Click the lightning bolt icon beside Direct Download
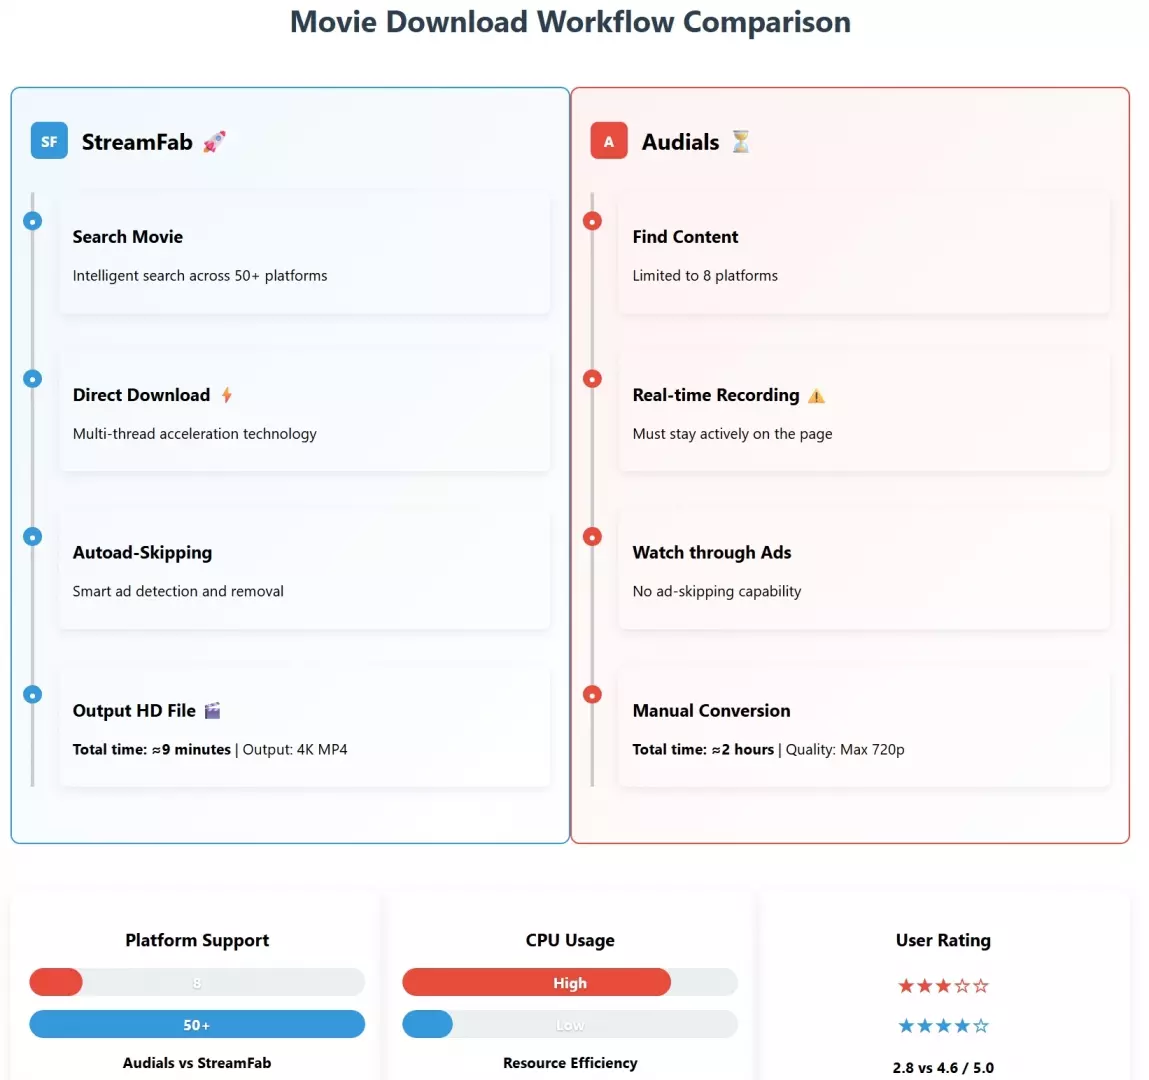Image resolution: width=1149 pixels, height=1080 pixels. click(227, 395)
